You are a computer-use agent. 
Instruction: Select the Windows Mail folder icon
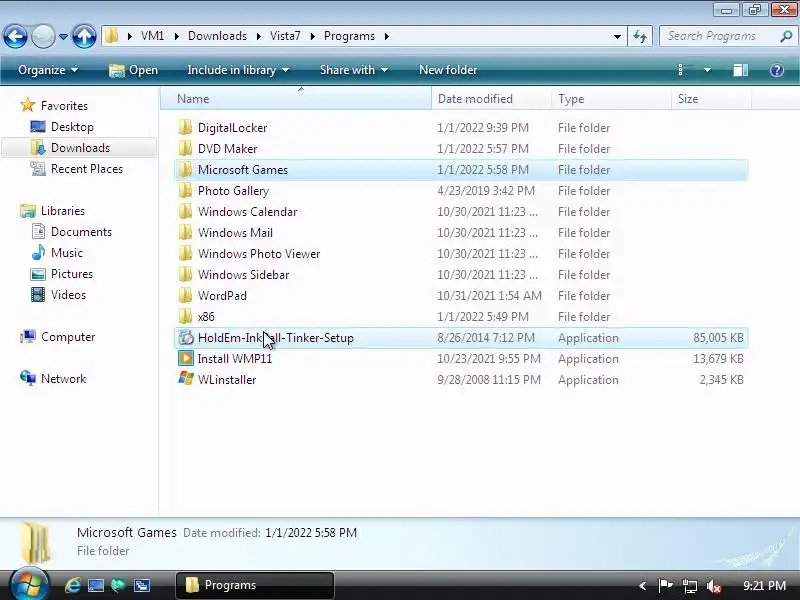click(186, 232)
